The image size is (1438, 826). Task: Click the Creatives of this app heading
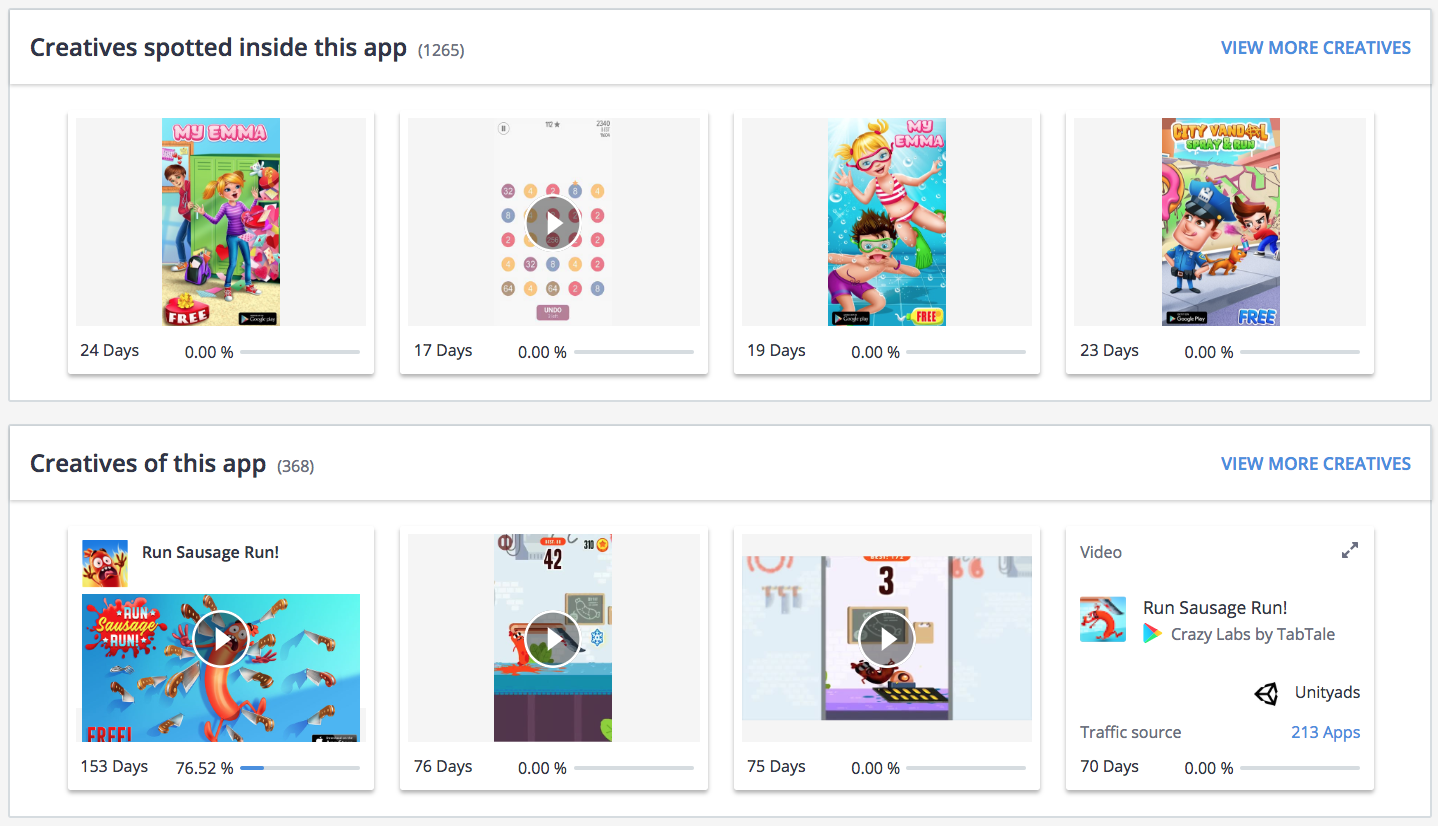click(x=148, y=464)
